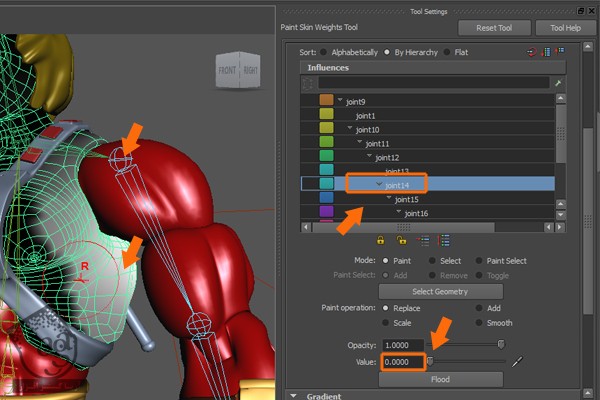Click the purple color swatch of joint16

(326, 211)
